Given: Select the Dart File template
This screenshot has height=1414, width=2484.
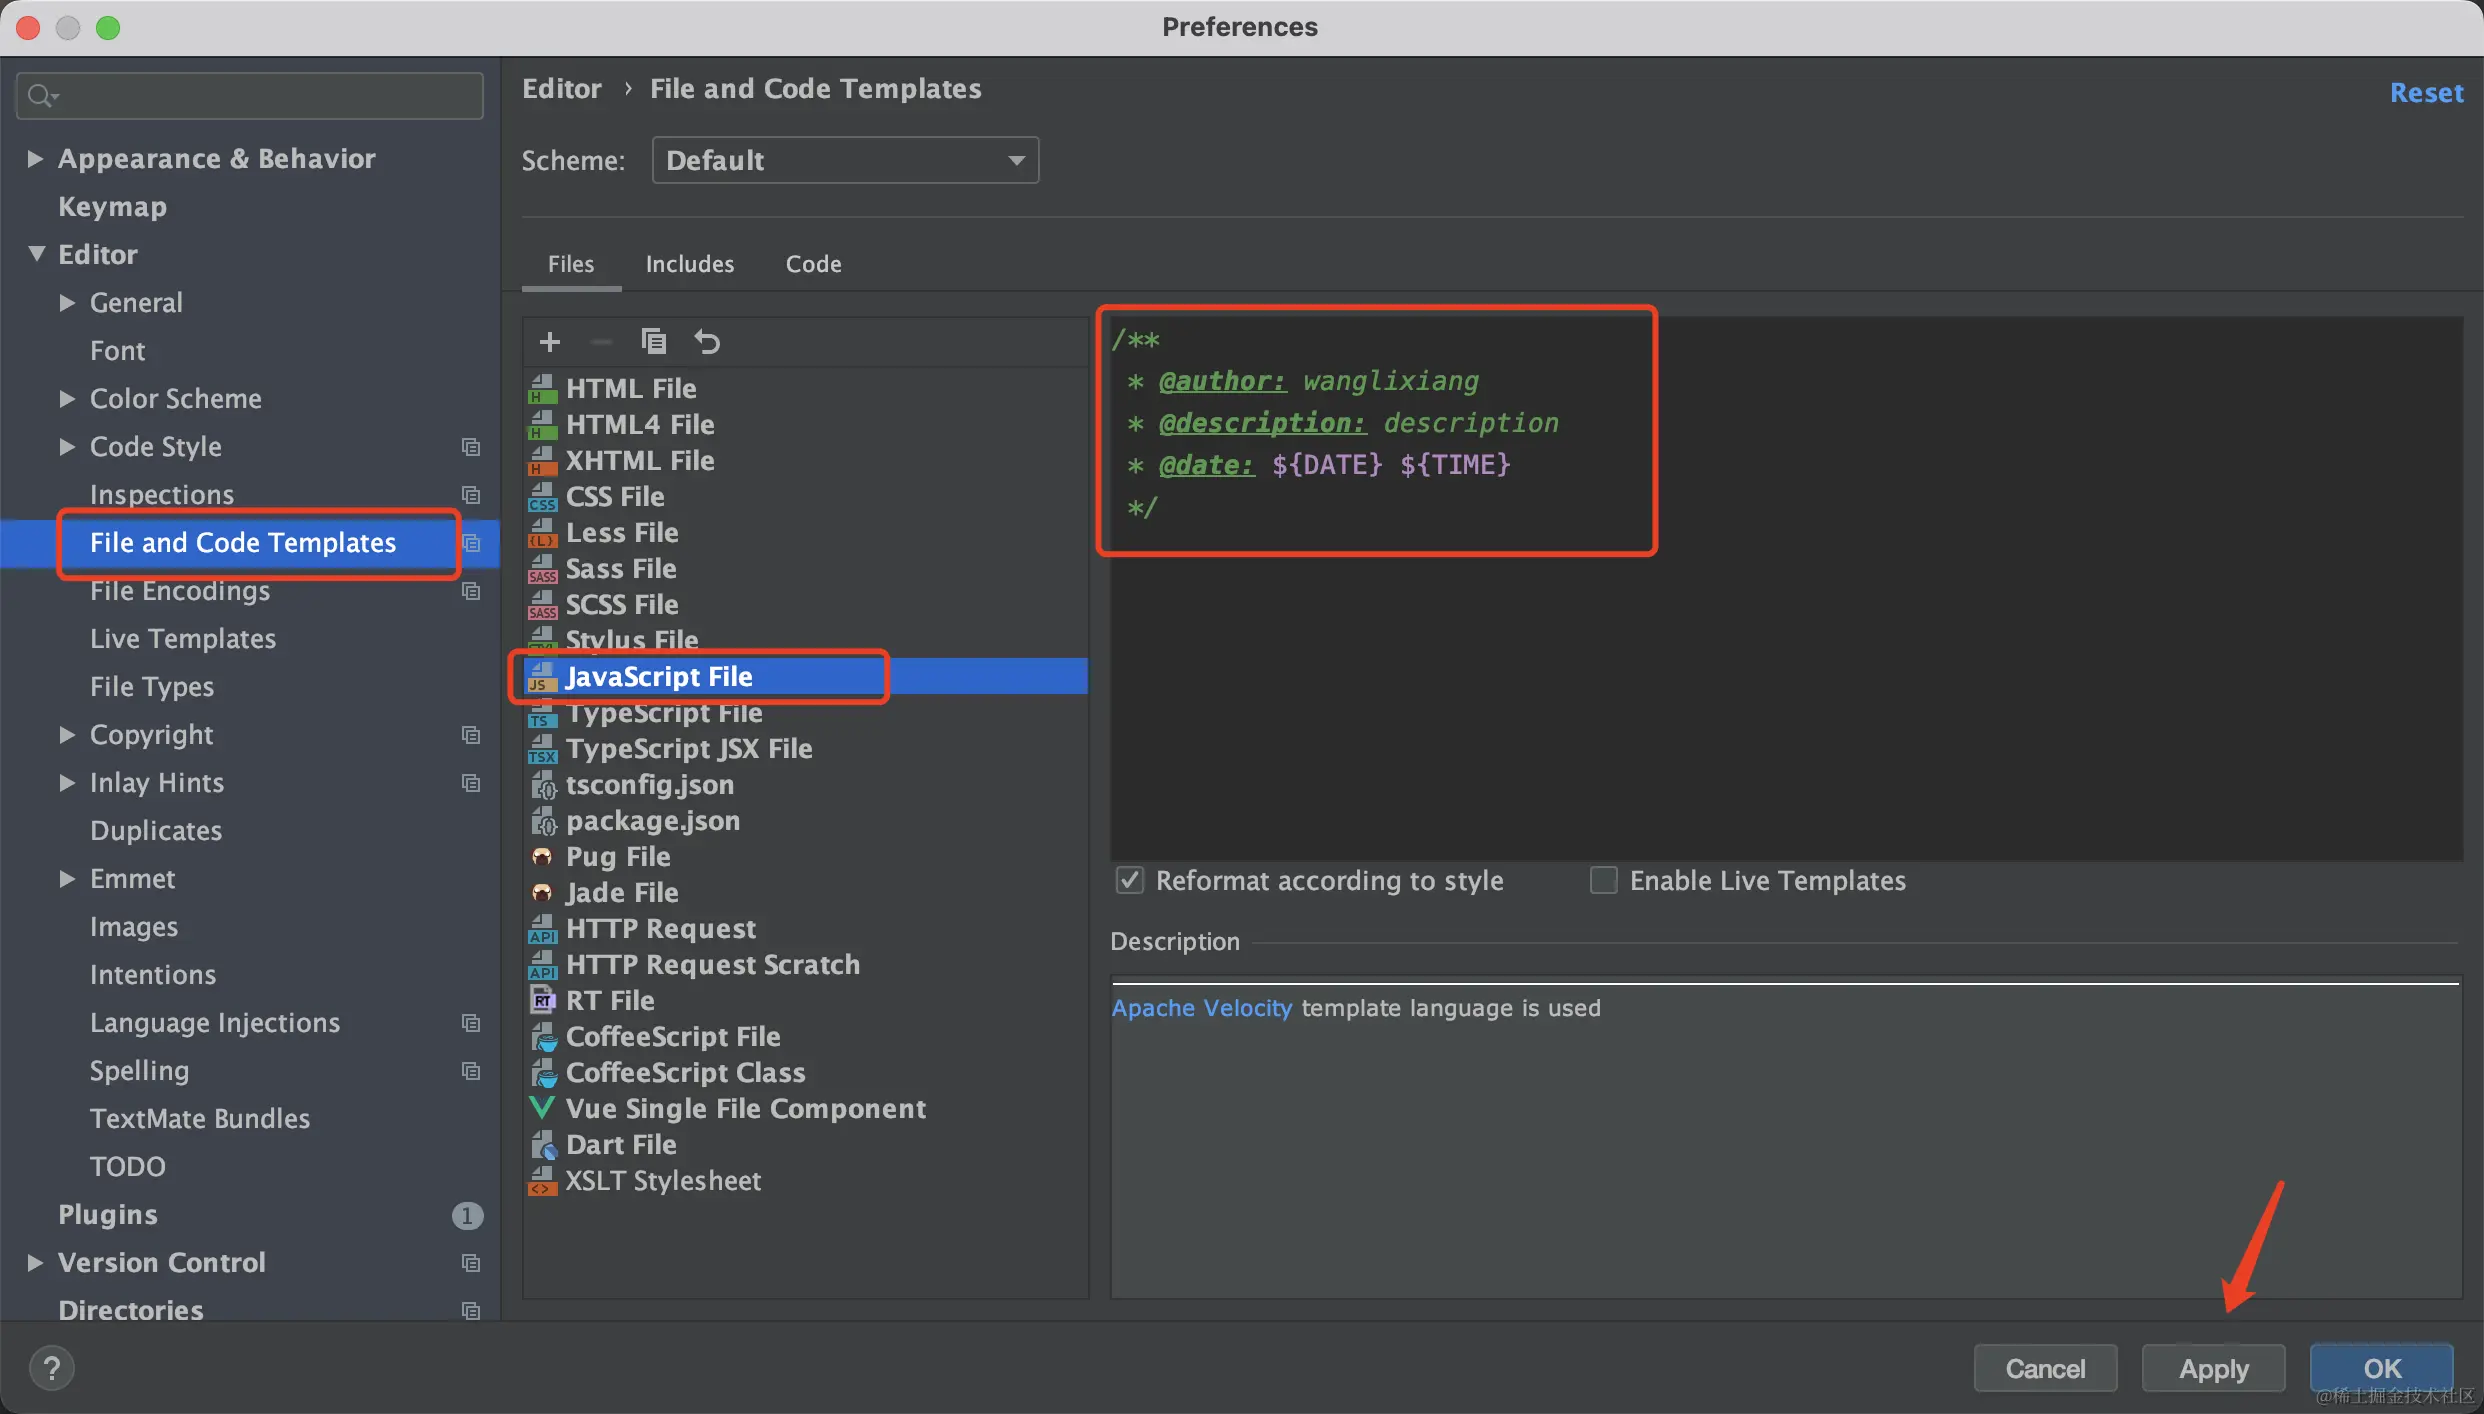Looking at the screenshot, I should coord(620,1144).
